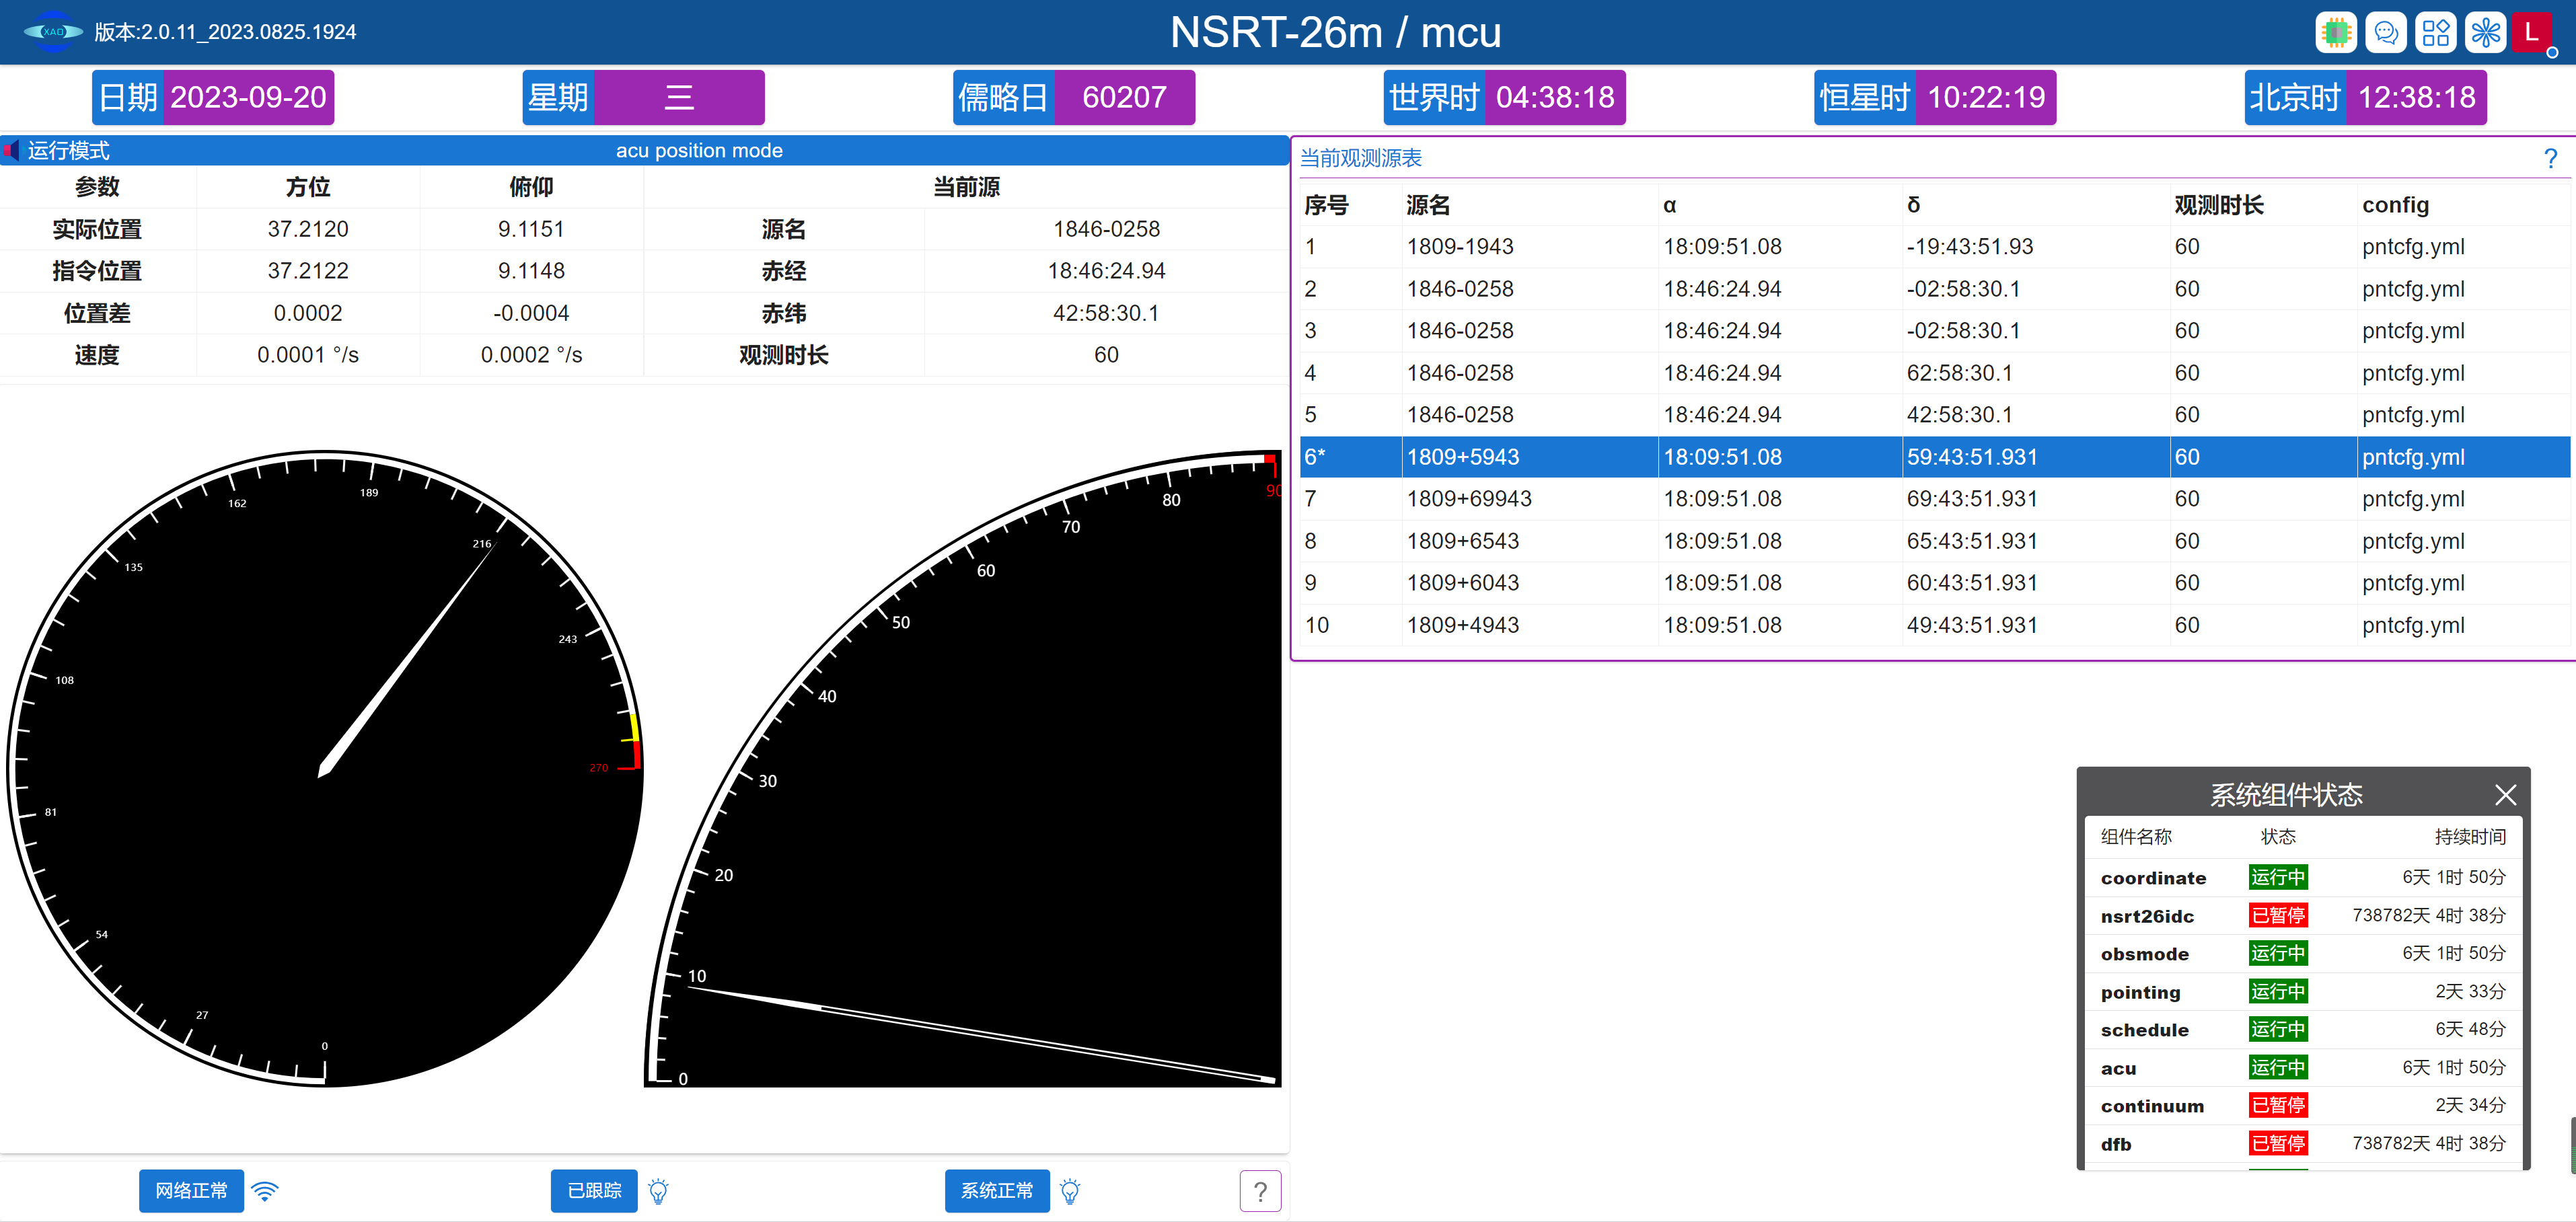Screen dimensions: 2576x1222
Task: Click the 网络正常 status button
Action: 191,1190
